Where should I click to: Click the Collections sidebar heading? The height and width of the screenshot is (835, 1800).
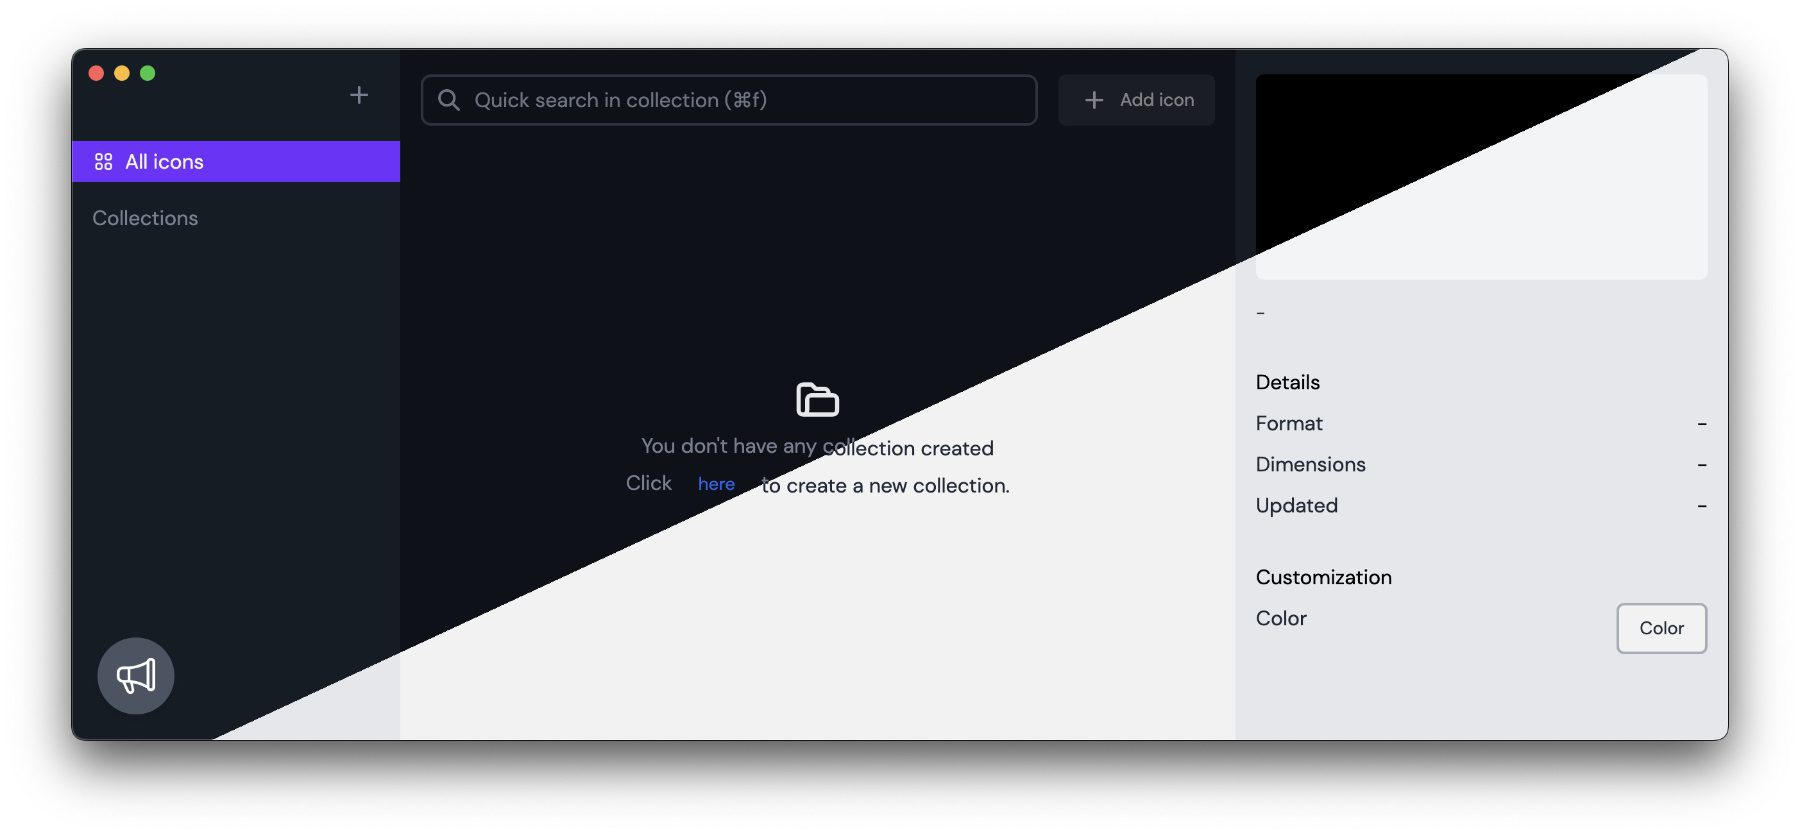(145, 218)
